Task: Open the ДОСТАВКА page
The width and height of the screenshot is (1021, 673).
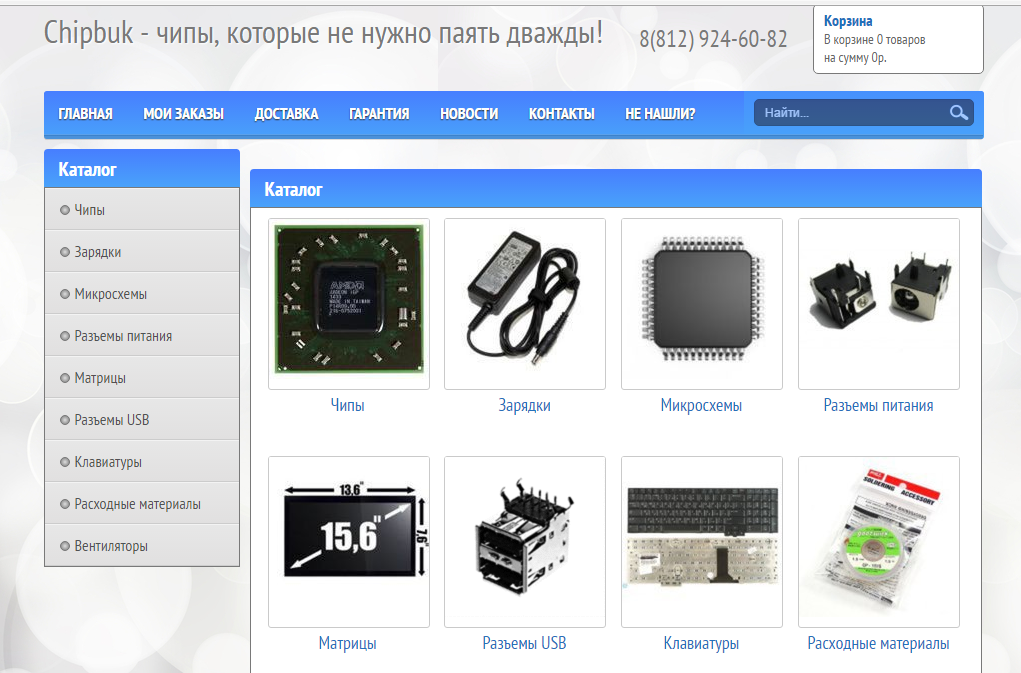Action: tap(286, 113)
